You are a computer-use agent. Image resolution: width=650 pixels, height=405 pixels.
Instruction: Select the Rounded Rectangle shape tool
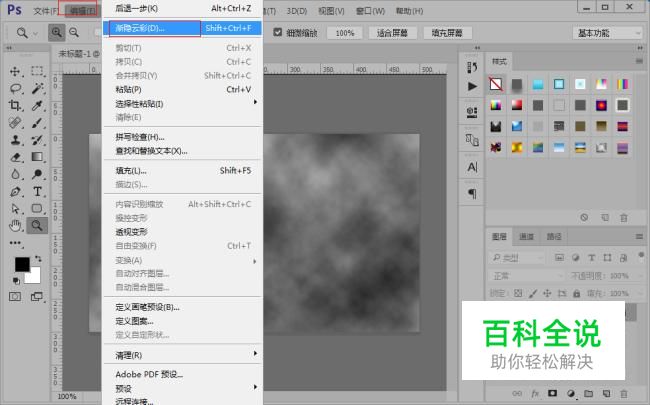click(x=37, y=209)
